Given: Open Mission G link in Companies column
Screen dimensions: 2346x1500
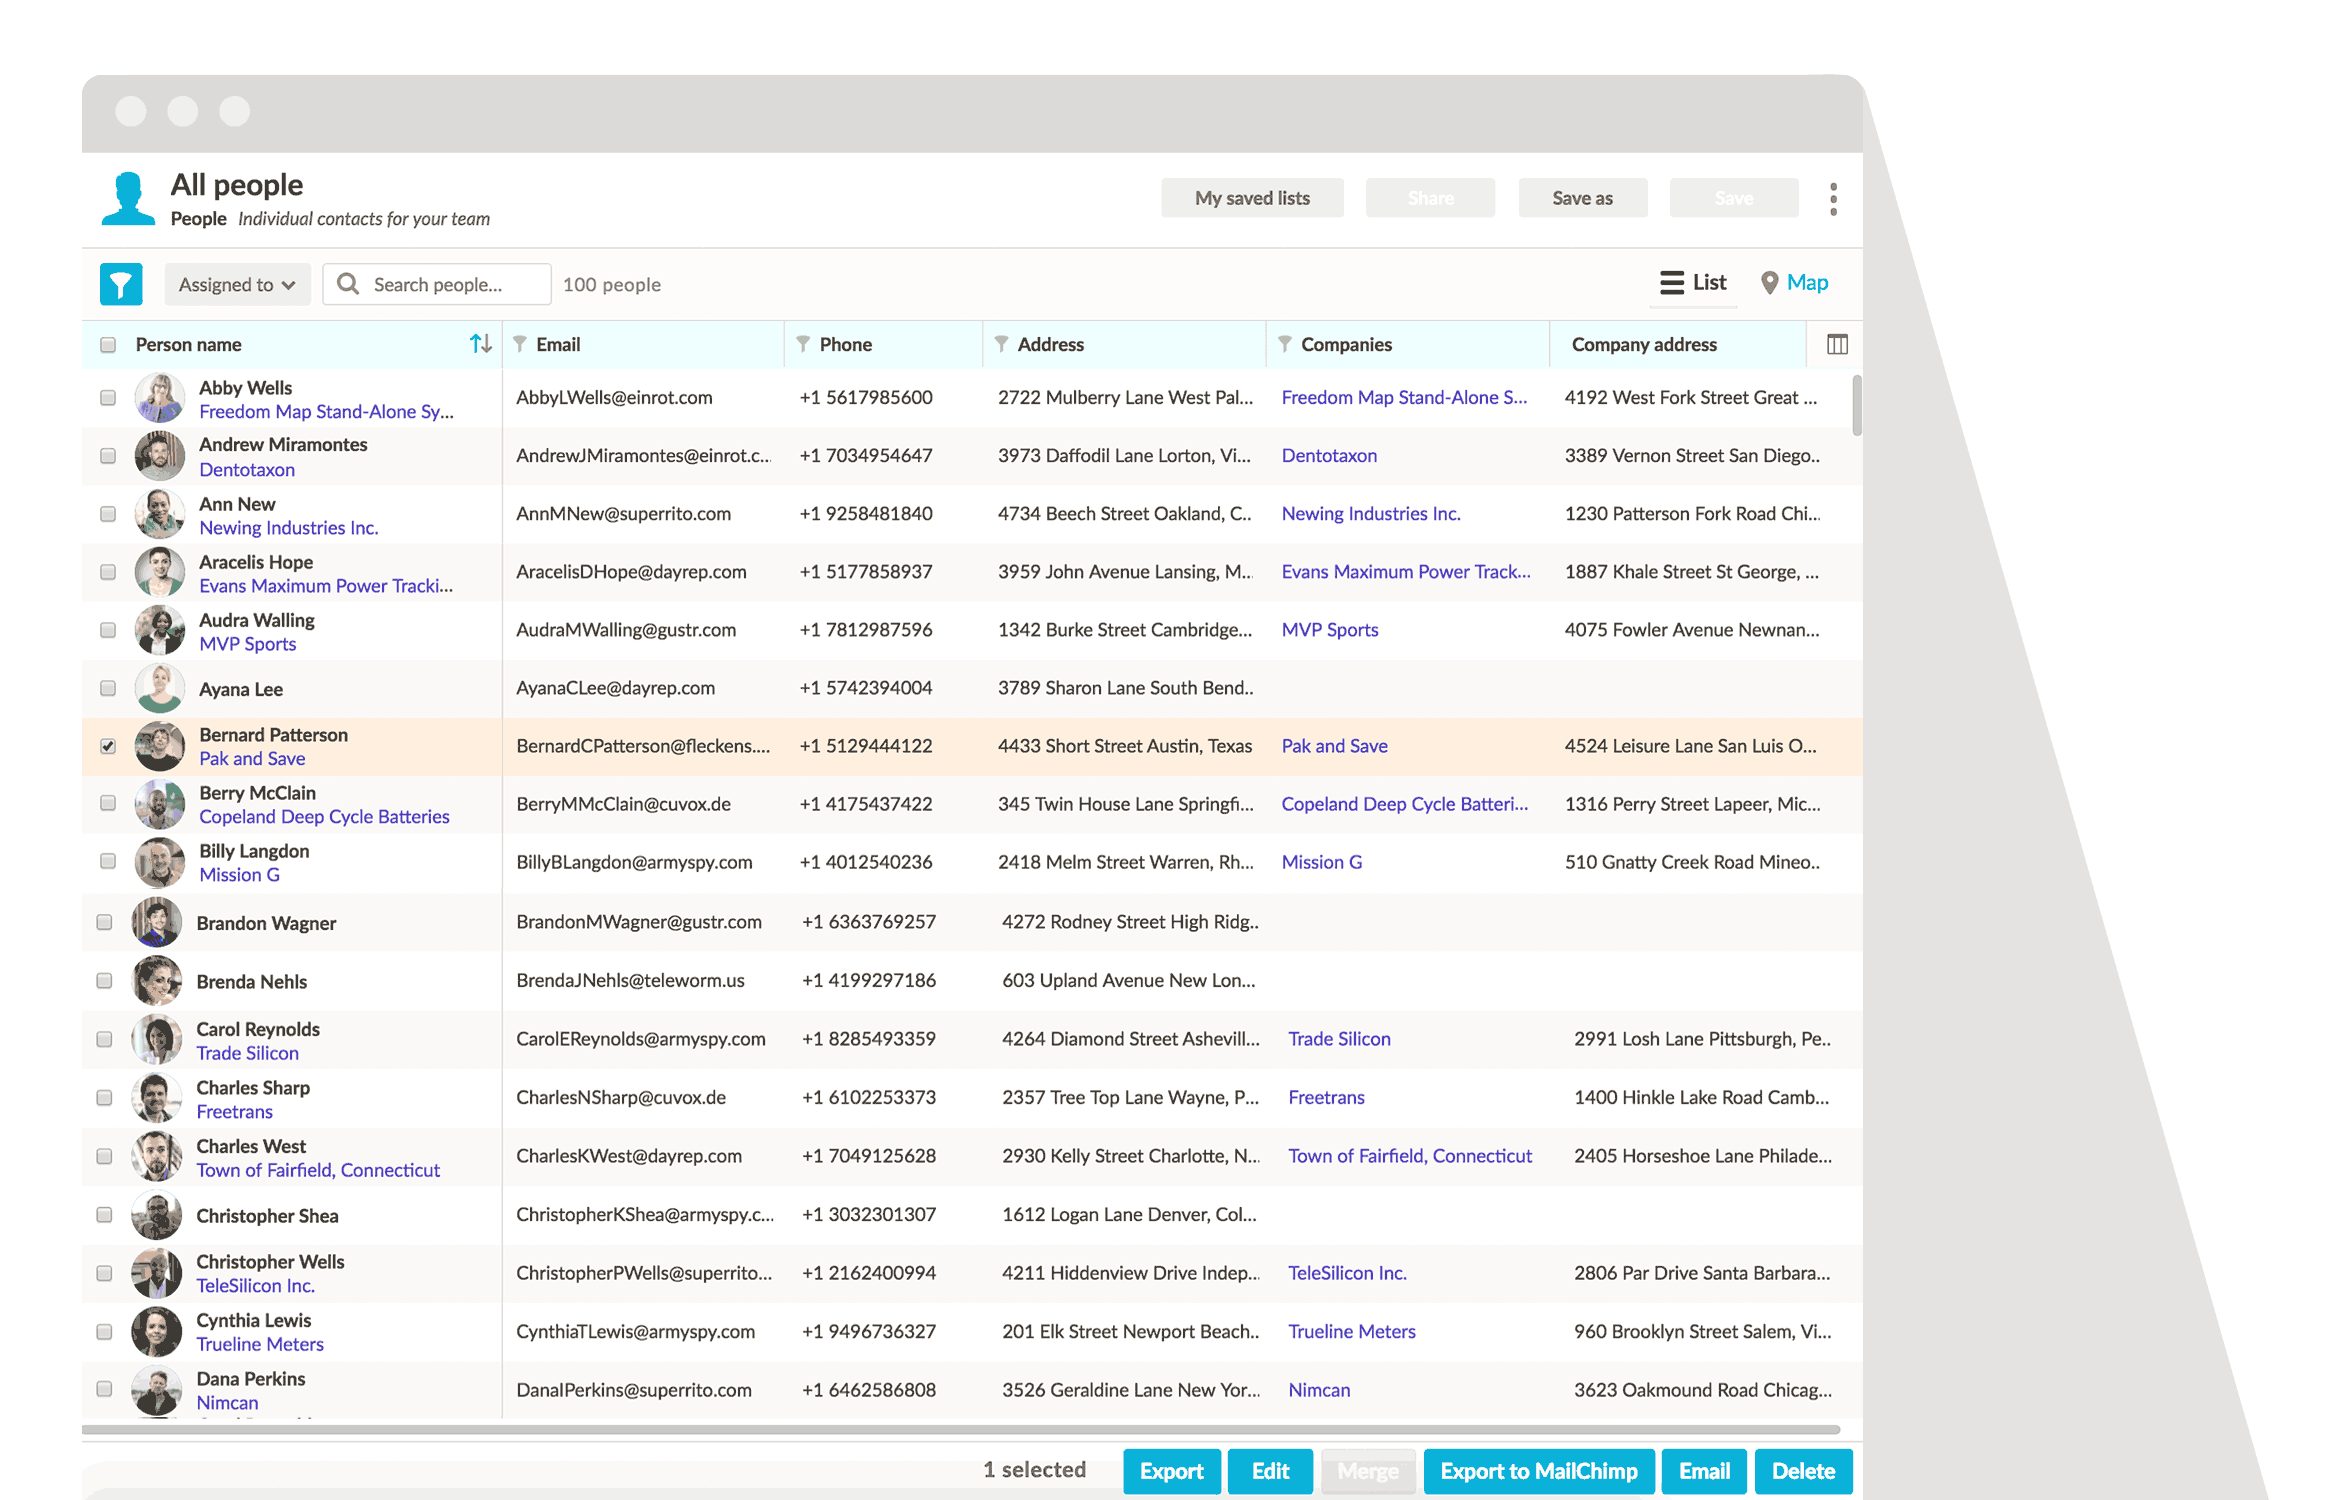Looking at the screenshot, I should (1322, 862).
